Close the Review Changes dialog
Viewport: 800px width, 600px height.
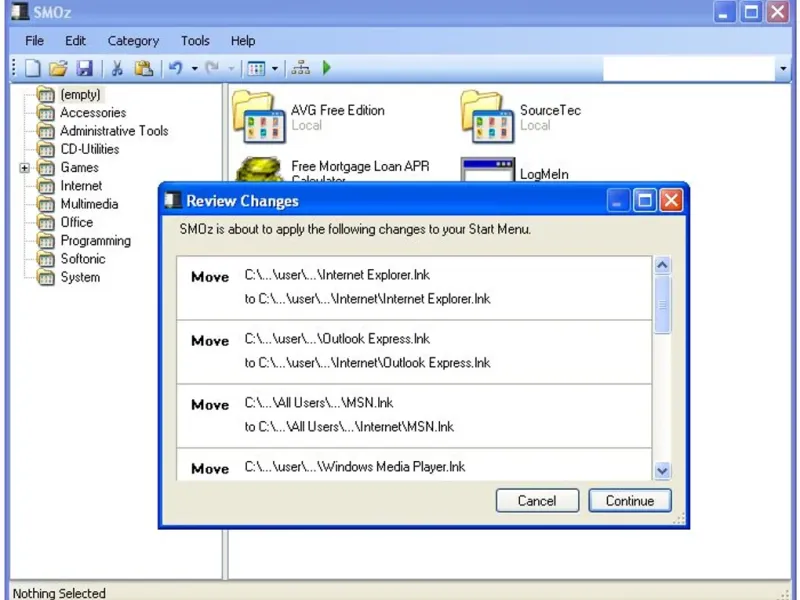tap(671, 201)
